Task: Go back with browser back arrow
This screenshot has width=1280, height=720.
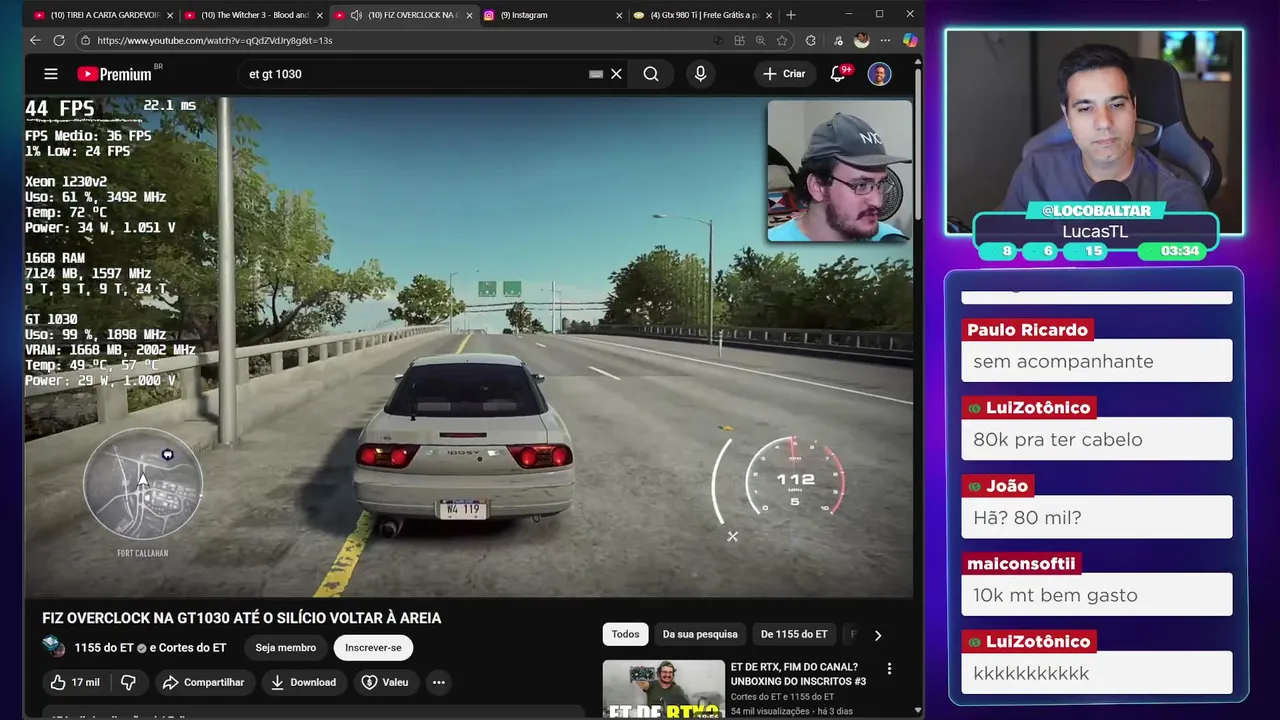Action: pyautogui.click(x=35, y=40)
